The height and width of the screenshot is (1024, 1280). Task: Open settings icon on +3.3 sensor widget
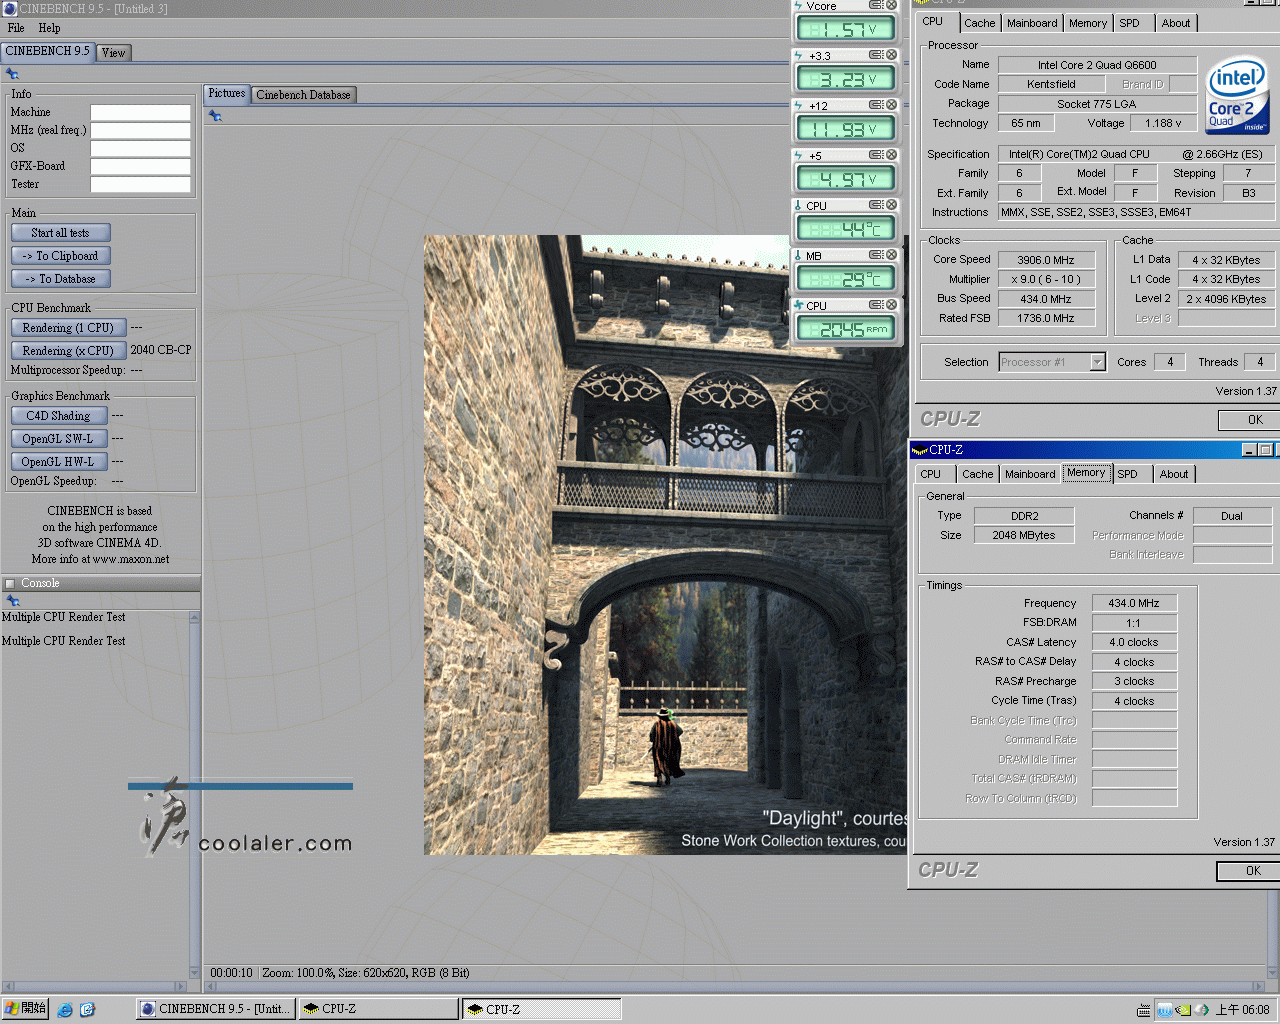pos(875,55)
